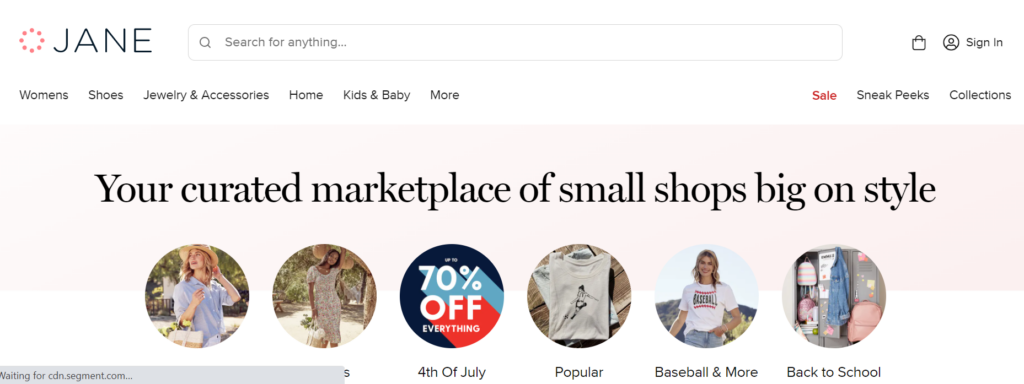Viewport: 1024px width, 384px height.
Task: Open the Shoes menu
Action: click(106, 95)
